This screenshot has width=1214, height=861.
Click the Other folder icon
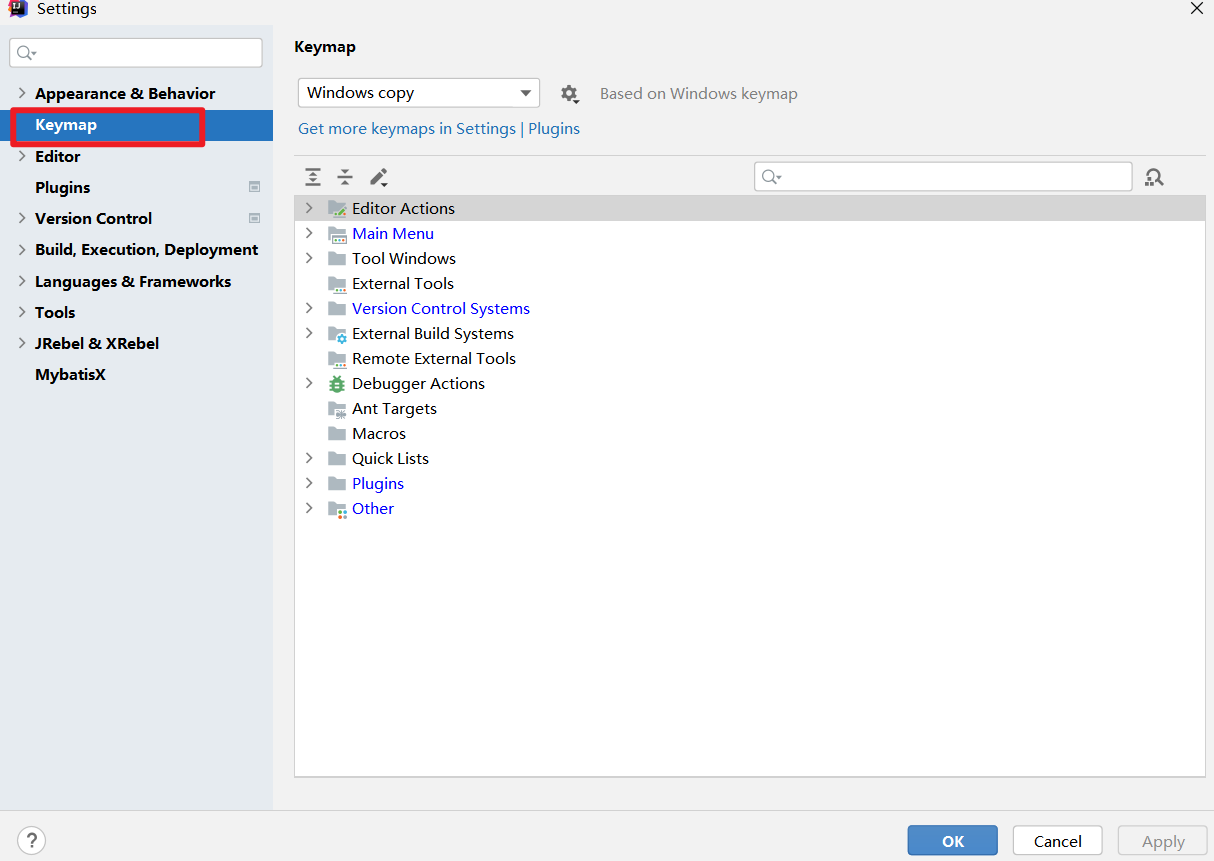[x=337, y=509]
